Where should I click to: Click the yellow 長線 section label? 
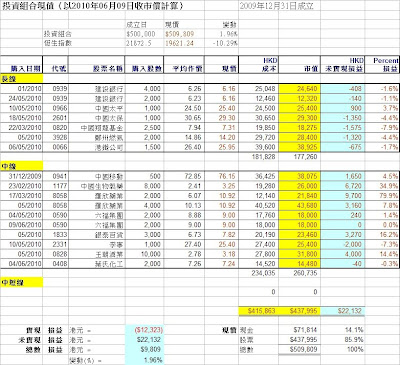[x=22, y=79]
